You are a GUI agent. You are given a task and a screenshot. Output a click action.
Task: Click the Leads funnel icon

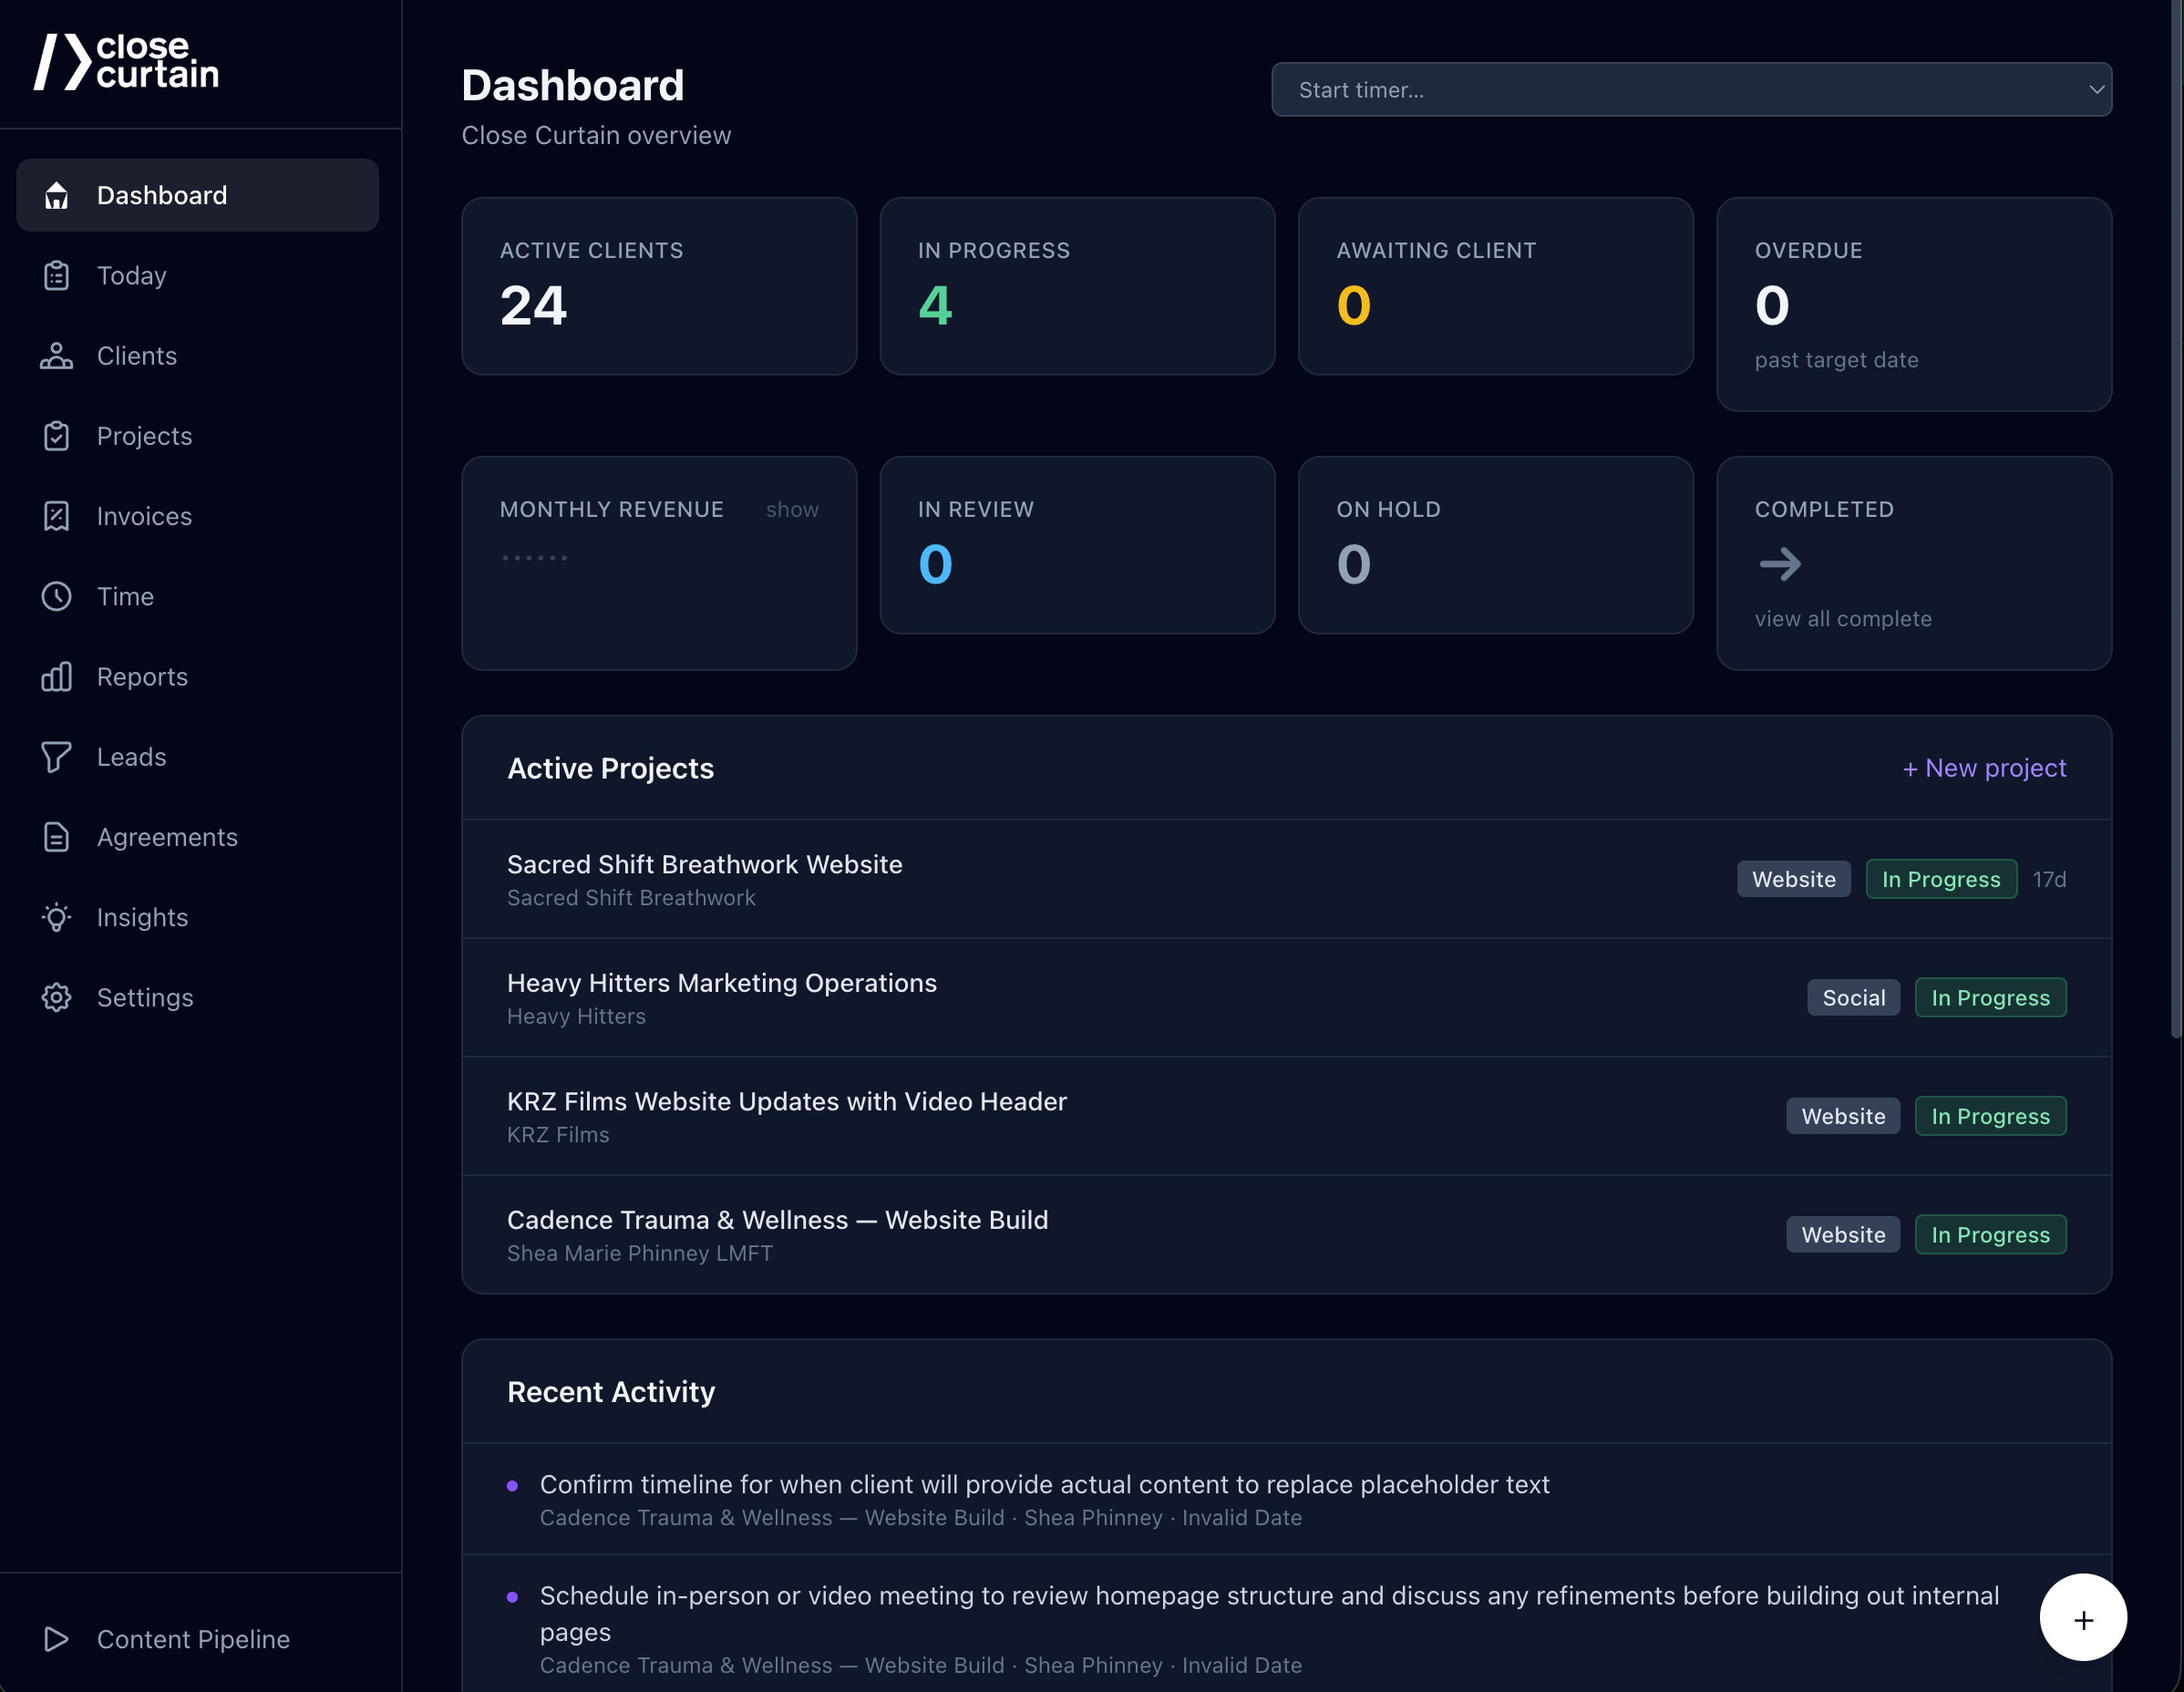tap(57, 757)
